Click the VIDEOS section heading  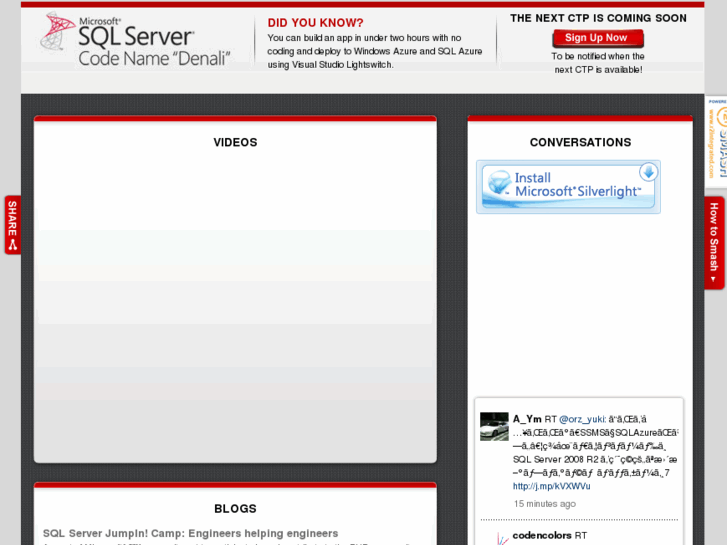[235, 142]
